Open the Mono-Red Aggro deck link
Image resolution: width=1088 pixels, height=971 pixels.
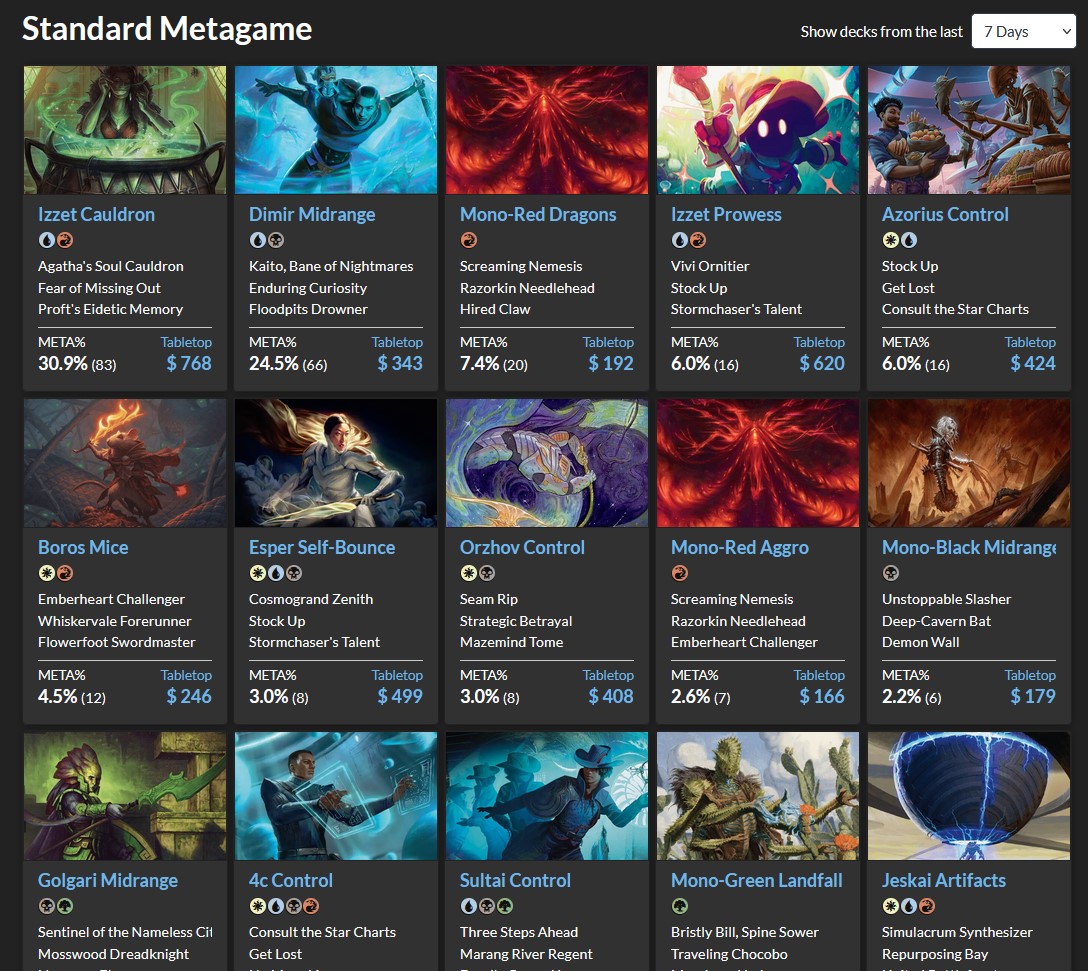coord(740,548)
